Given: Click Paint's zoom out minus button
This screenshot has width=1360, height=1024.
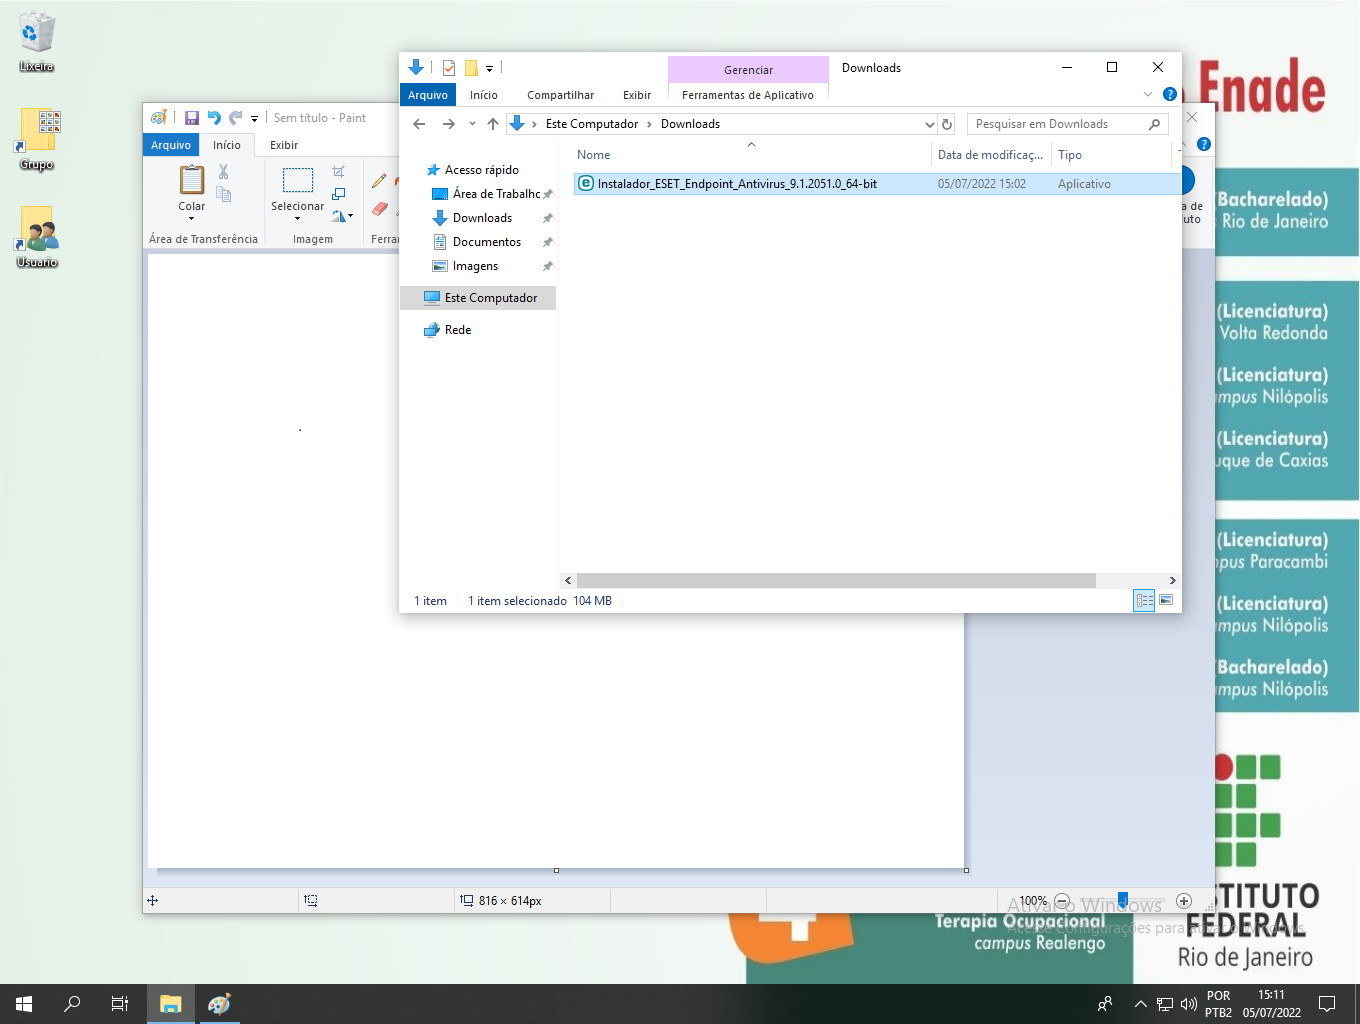Looking at the screenshot, I should [1062, 901].
